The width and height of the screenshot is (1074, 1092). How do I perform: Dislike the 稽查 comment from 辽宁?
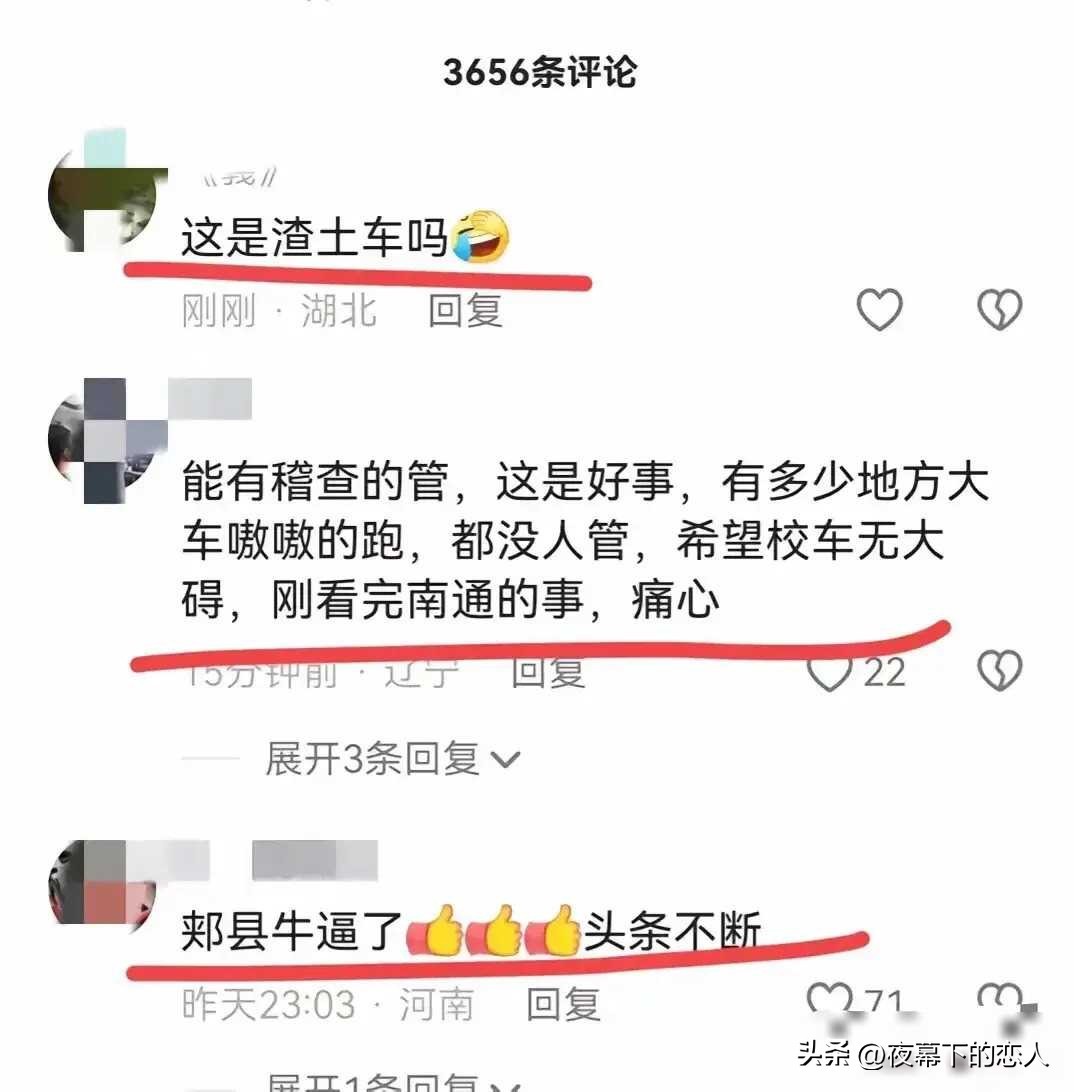[999, 670]
